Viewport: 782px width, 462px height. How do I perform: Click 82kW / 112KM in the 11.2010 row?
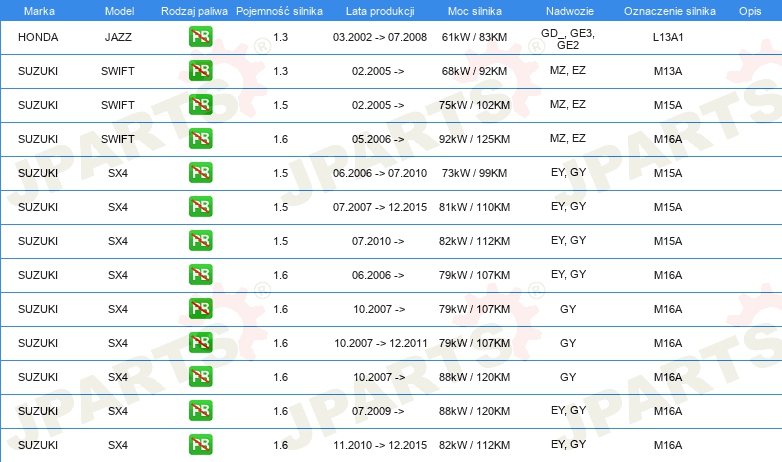pyautogui.click(x=474, y=445)
